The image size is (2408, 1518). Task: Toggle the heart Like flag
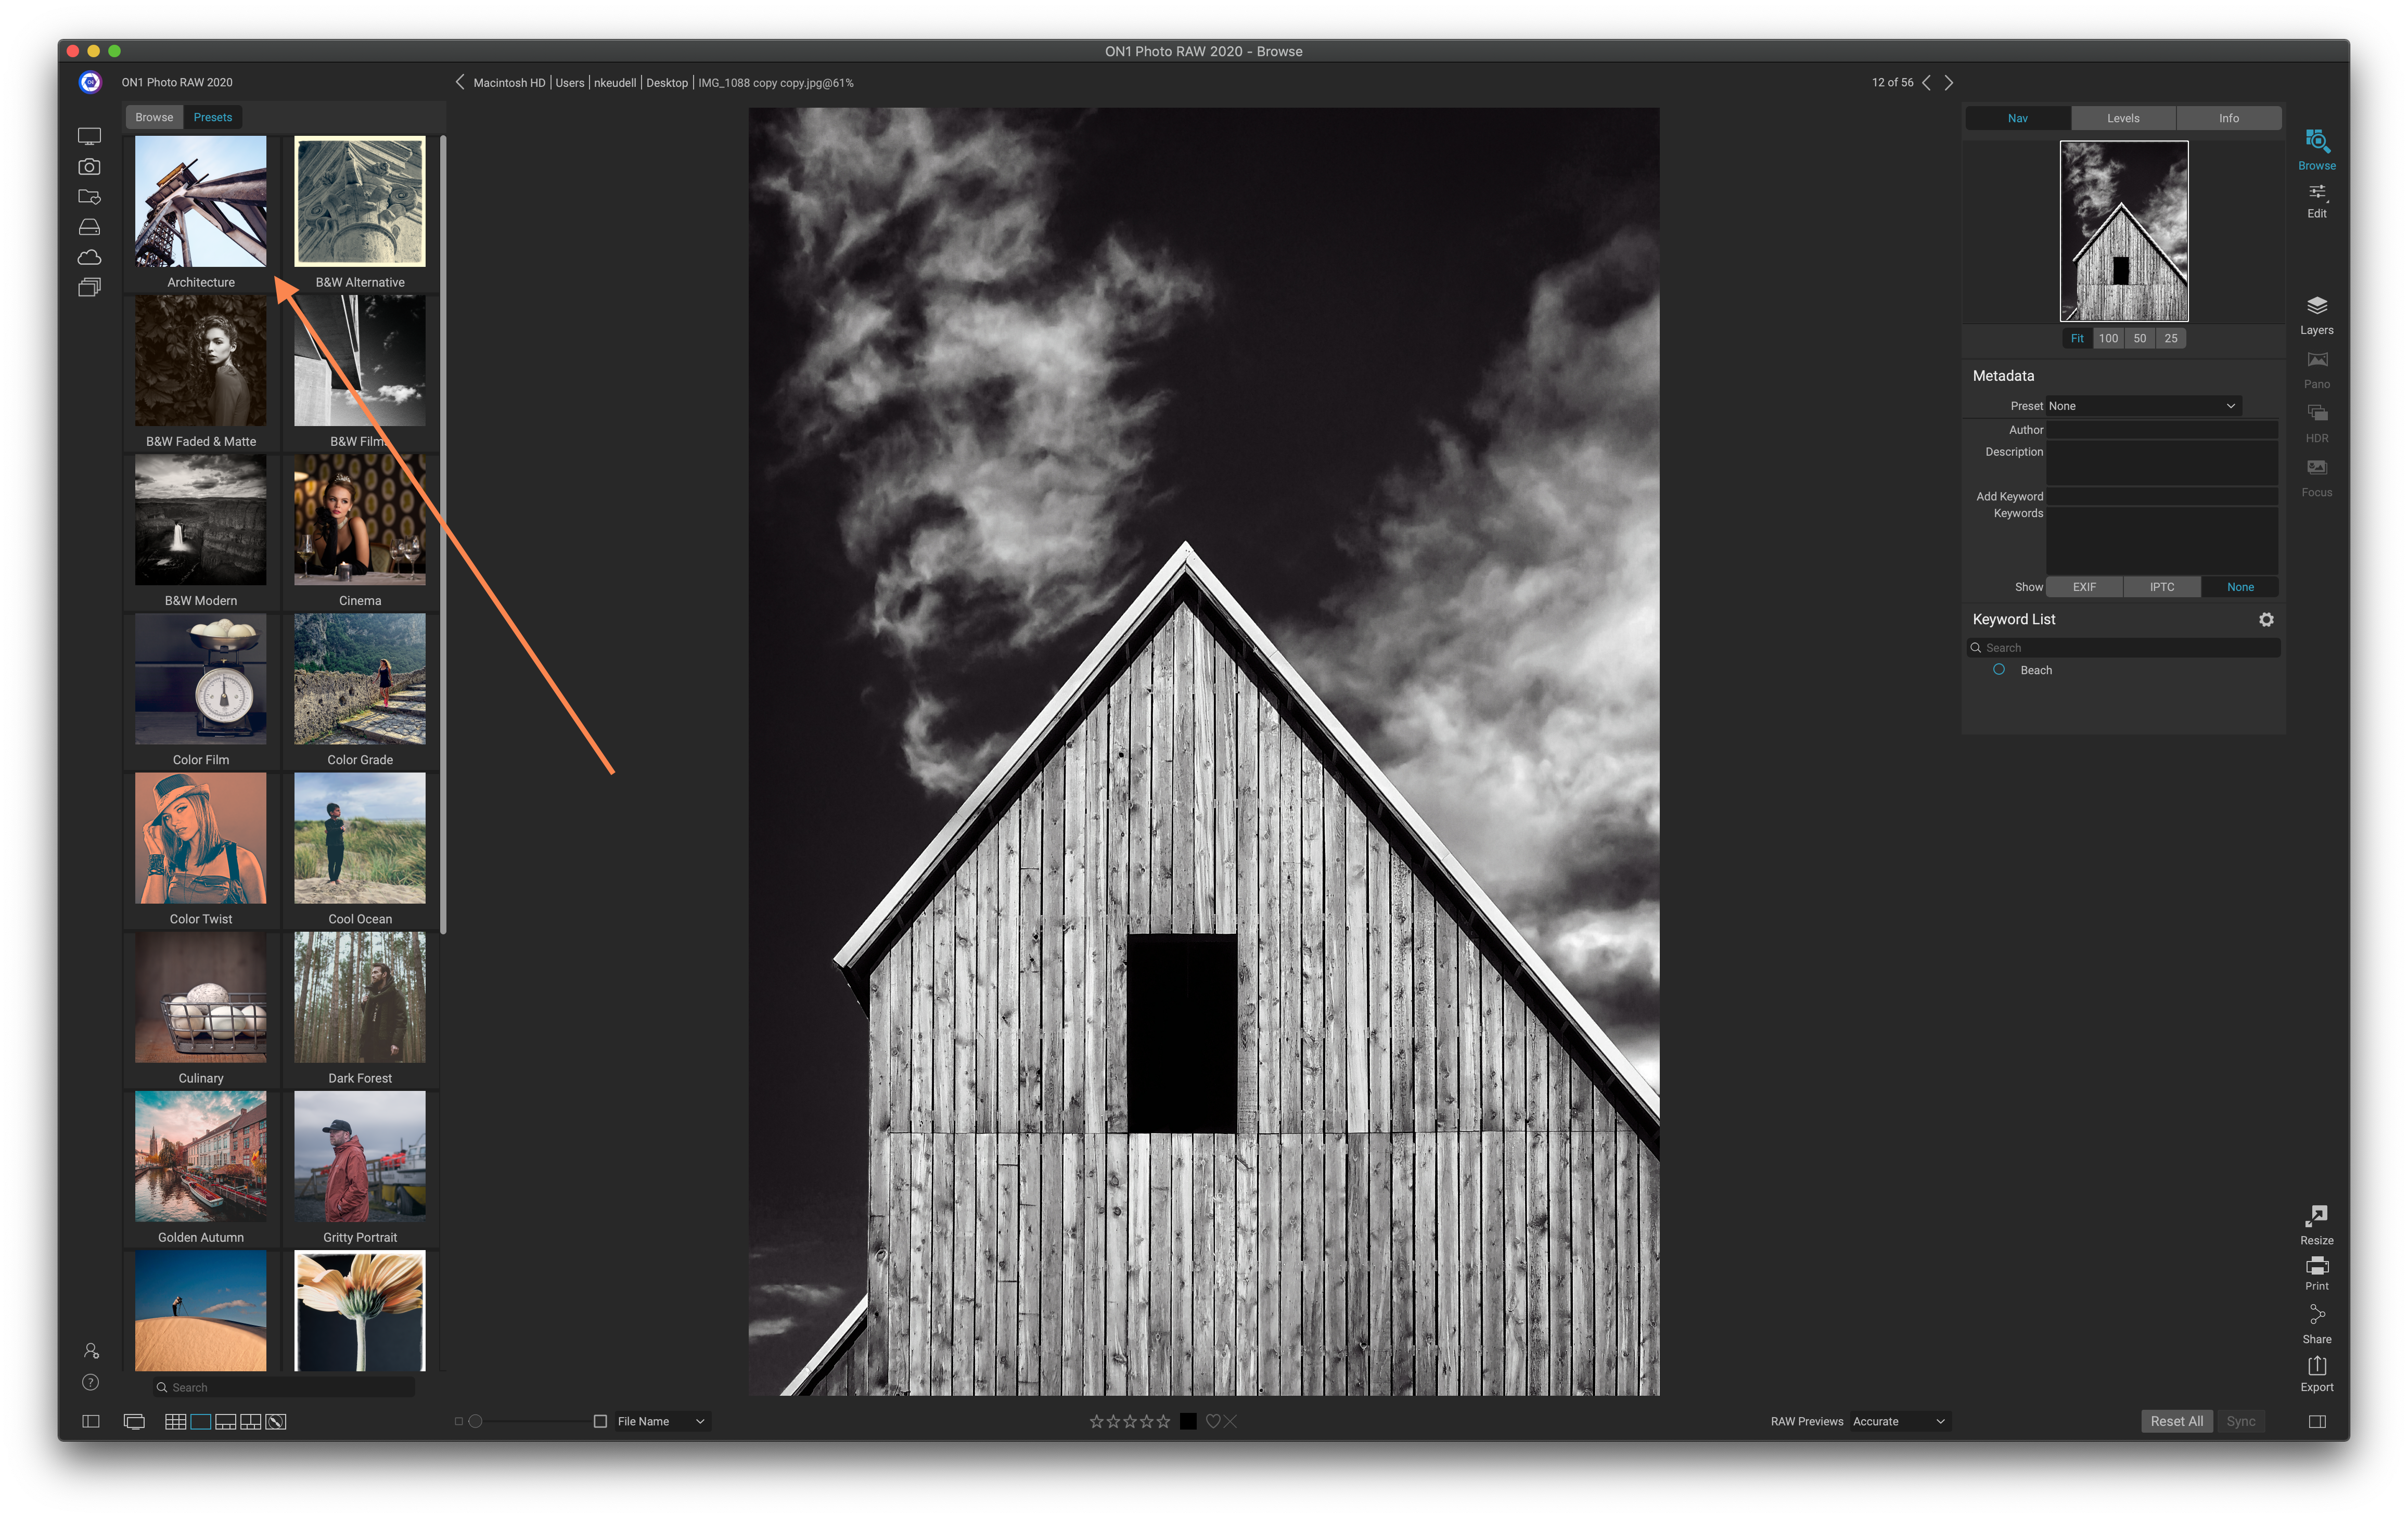point(1213,1421)
